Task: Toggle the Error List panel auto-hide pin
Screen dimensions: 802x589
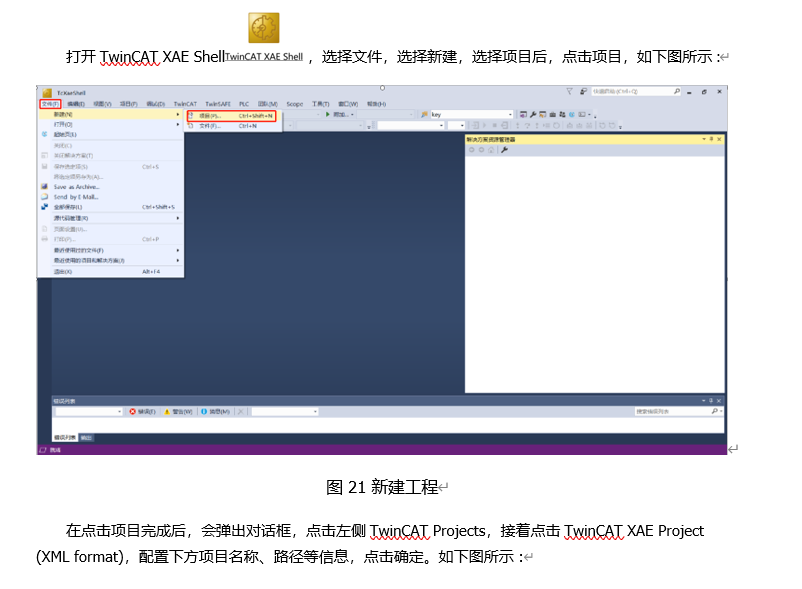Action: pyautogui.click(x=711, y=401)
